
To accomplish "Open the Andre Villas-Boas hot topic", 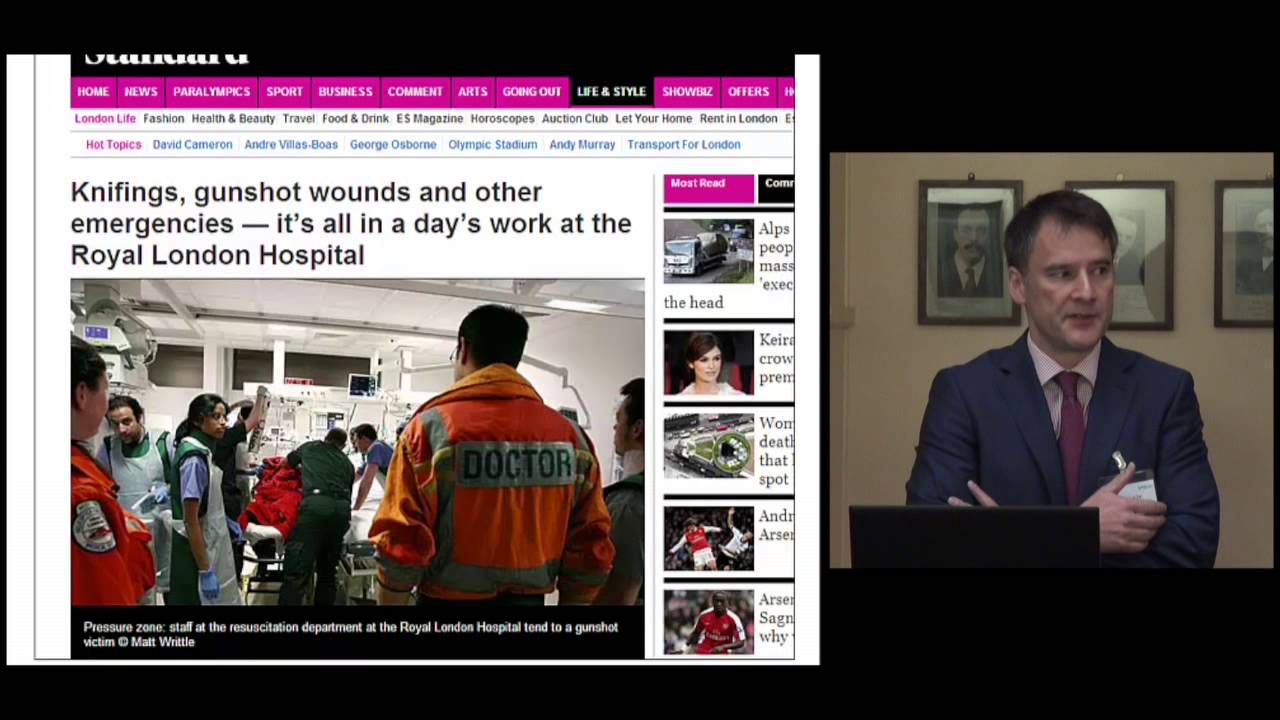I will [291, 144].
